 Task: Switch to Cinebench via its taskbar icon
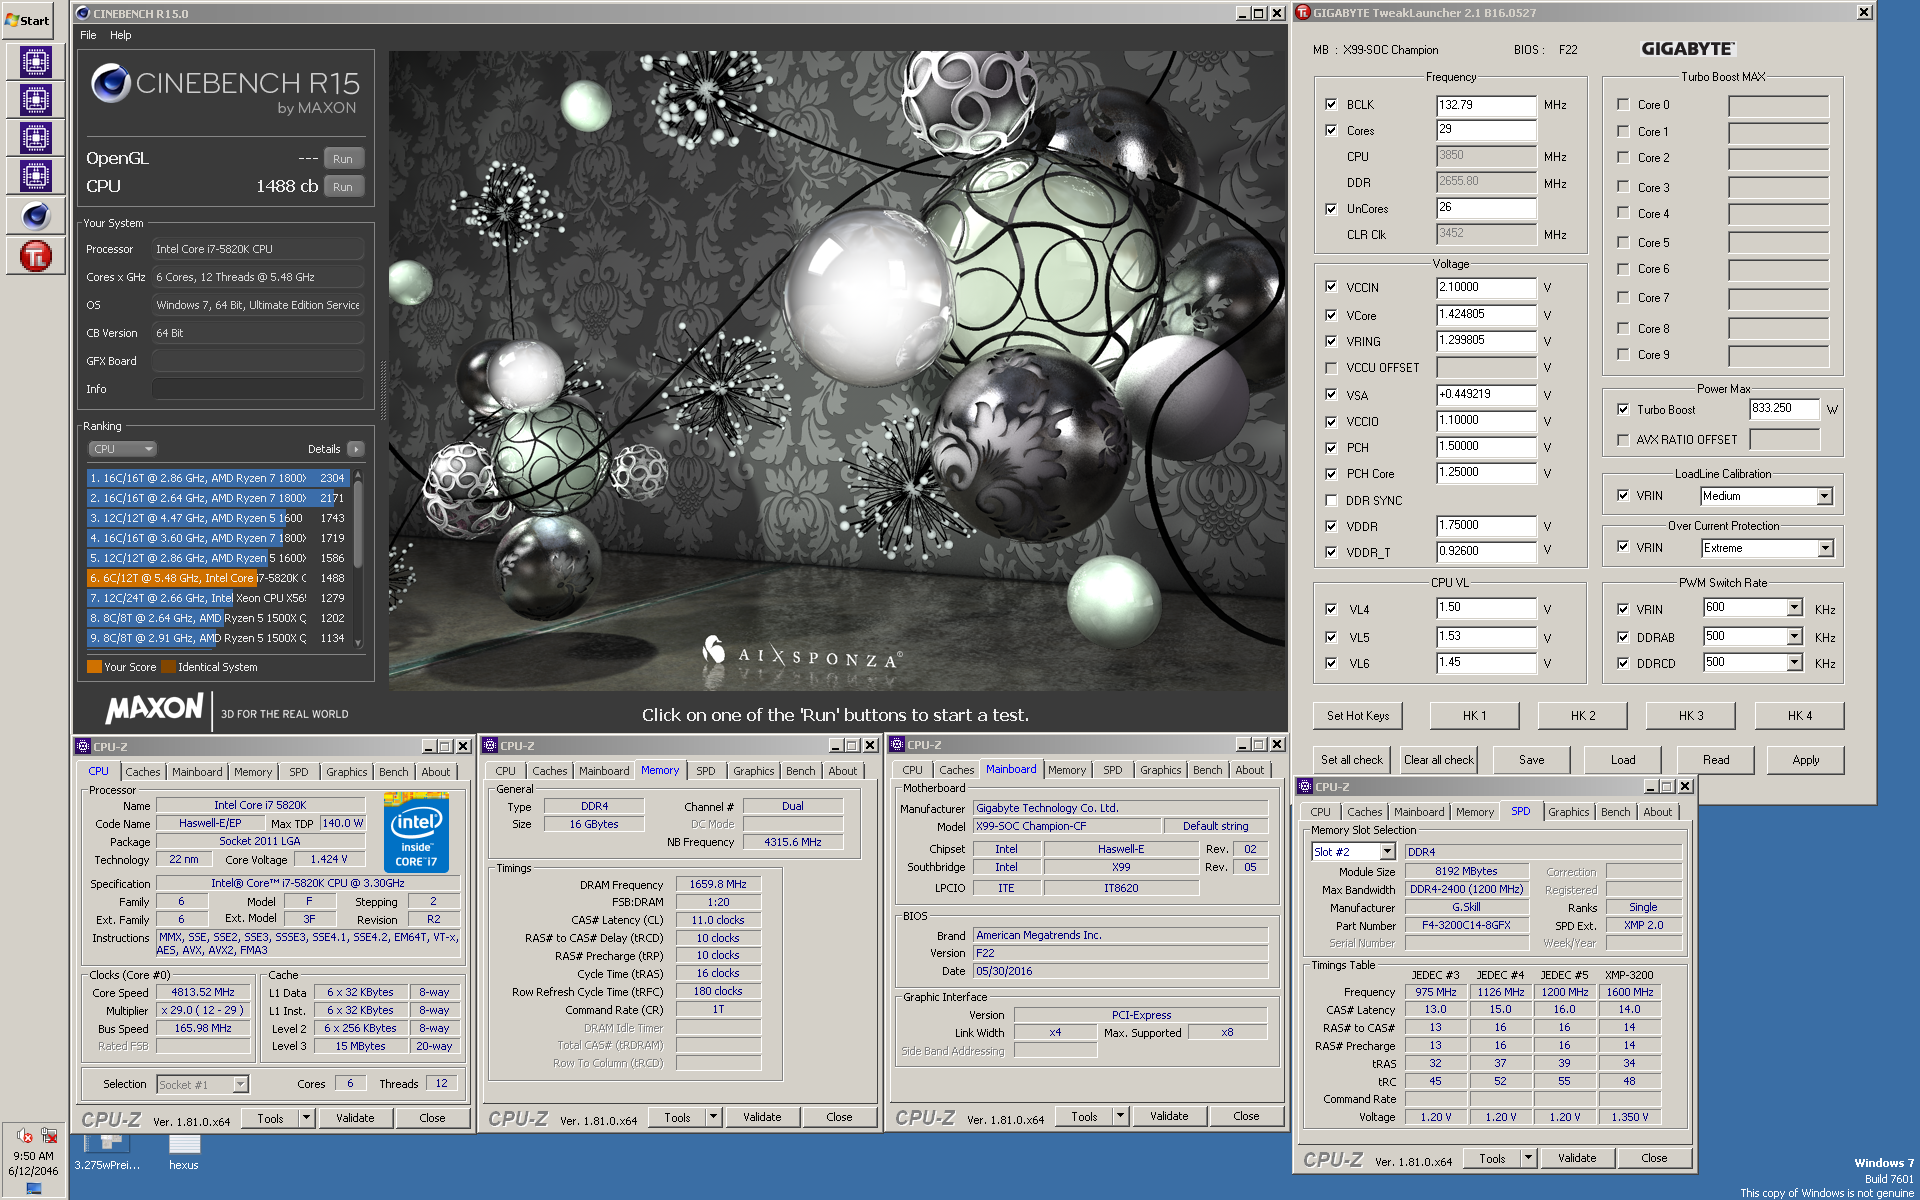(x=35, y=215)
